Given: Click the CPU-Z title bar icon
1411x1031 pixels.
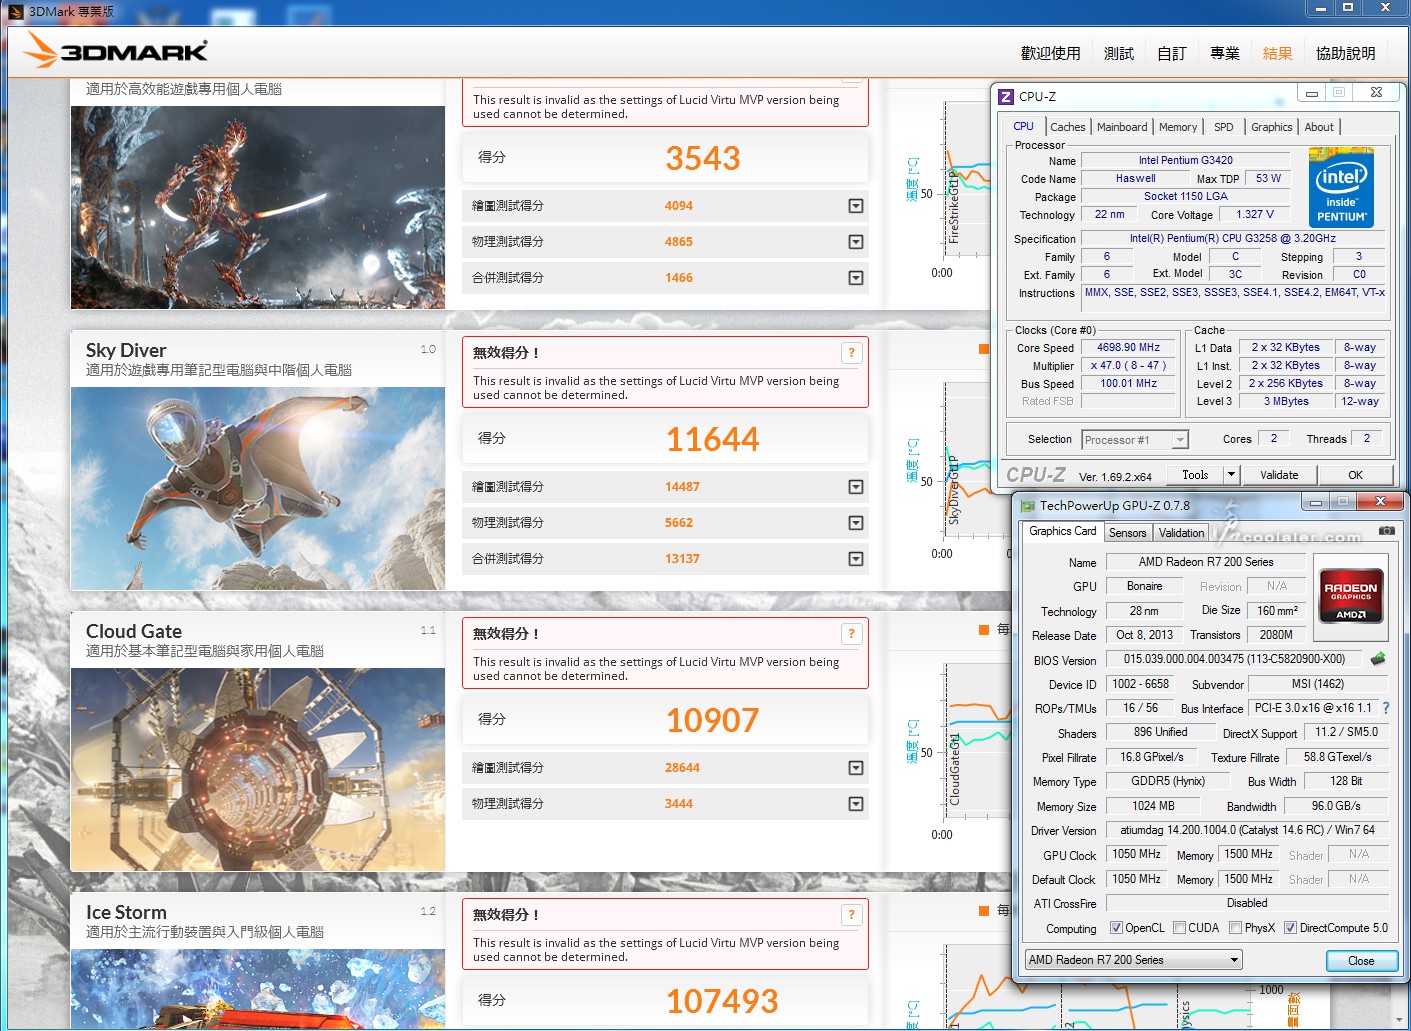Looking at the screenshot, I should click(x=1006, y=96).
